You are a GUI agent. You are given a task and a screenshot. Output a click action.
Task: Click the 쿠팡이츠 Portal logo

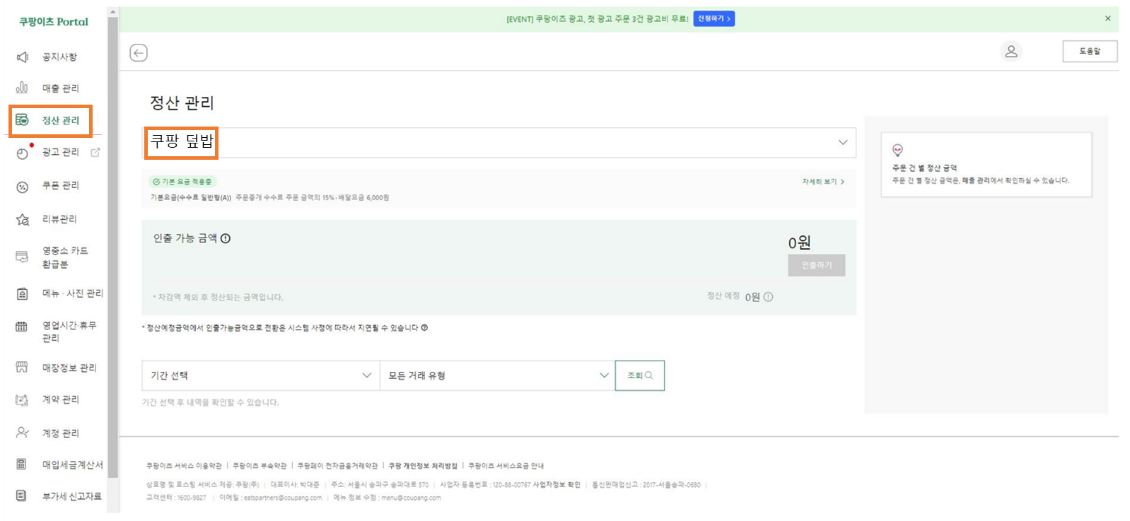(x=53, y=22)
